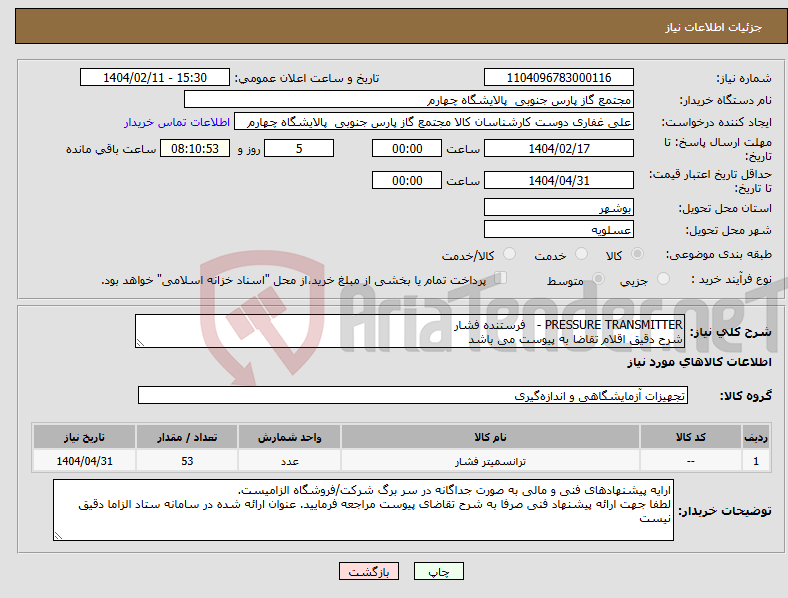788x598 pixels.
Task: Click the item code cell showing --
Action: (x=691, y=461)
